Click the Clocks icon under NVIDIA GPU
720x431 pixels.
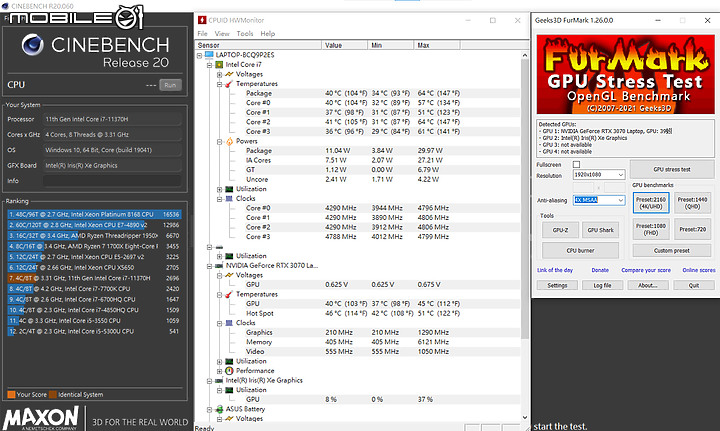229,323
